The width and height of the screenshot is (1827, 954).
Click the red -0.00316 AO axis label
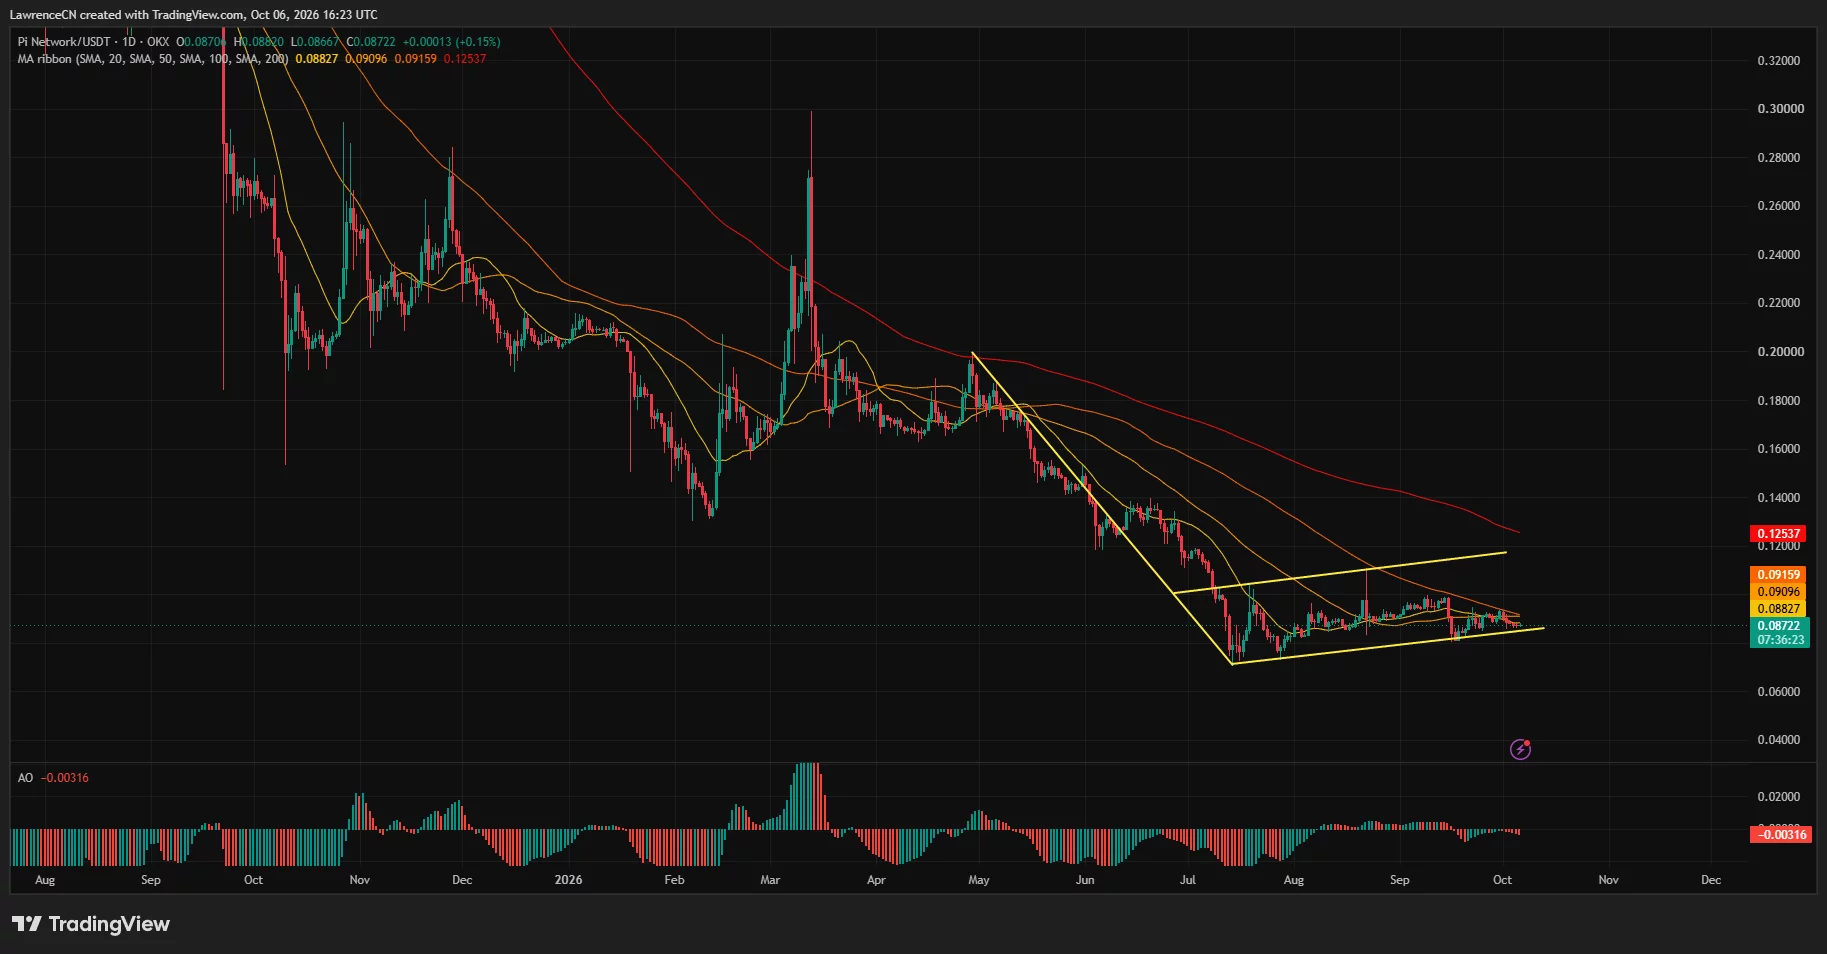click(1781, 834)
